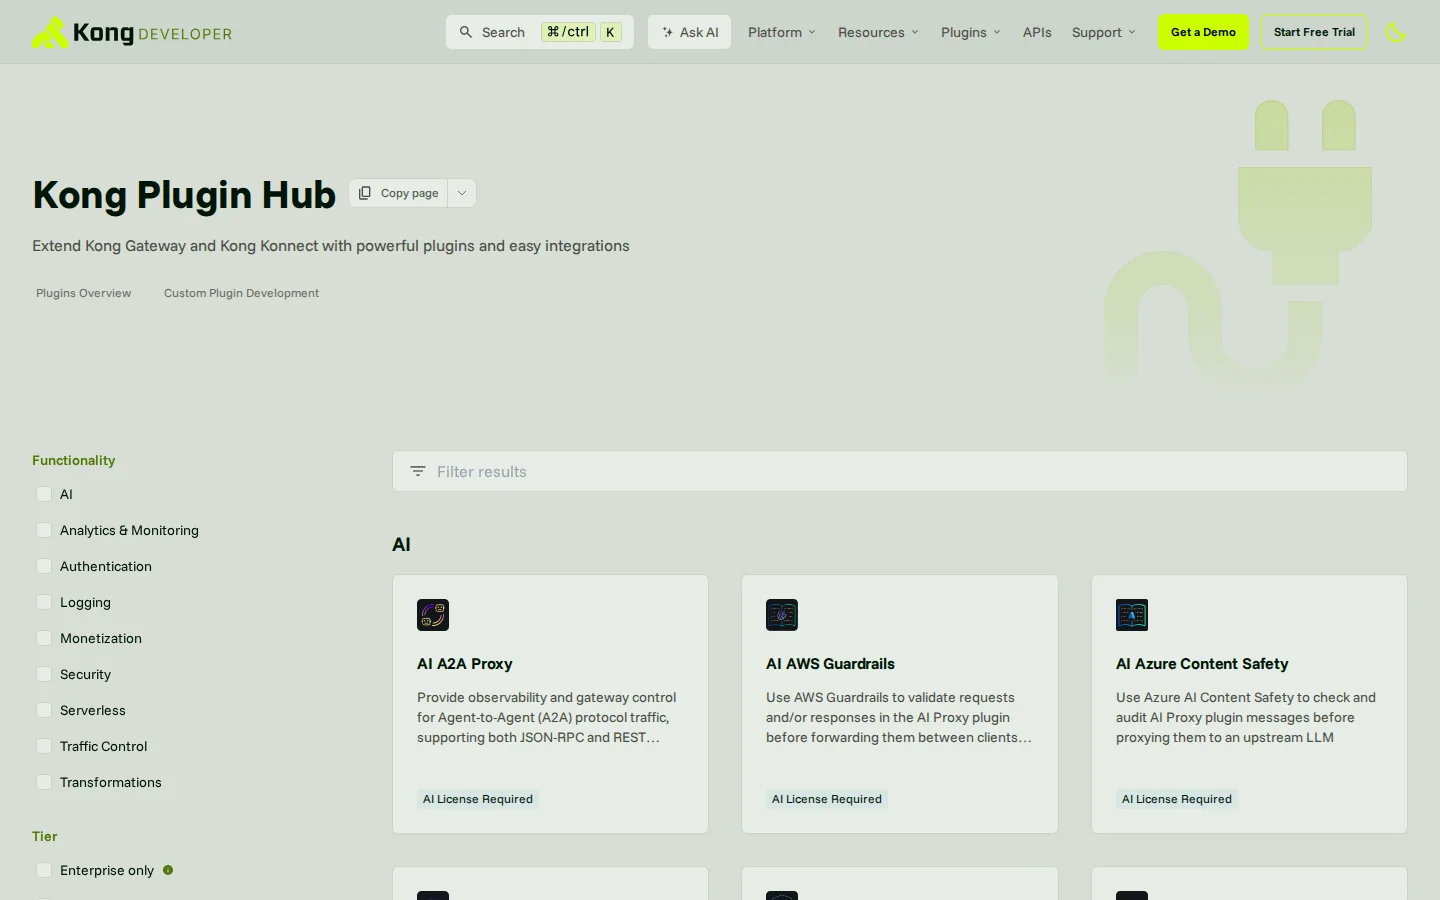
Task: Open the Resources dropdown
Action: 878,32
